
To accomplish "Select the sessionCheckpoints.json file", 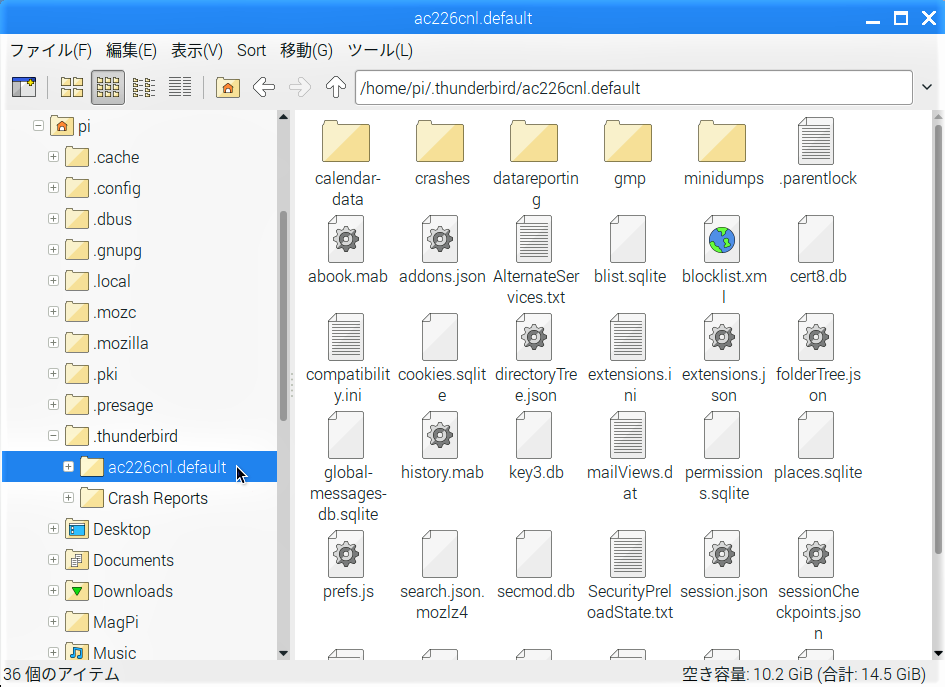I will 817,586.
